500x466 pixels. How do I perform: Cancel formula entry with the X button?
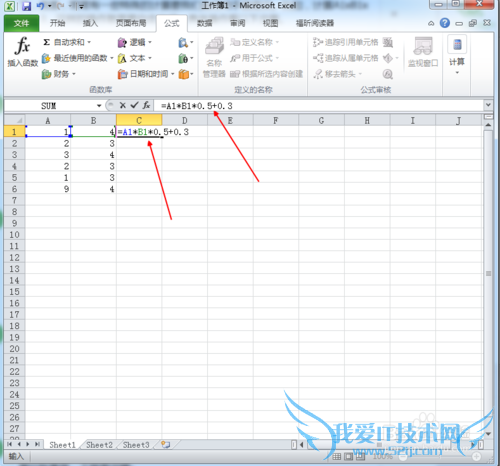click(x=123, y=105)
